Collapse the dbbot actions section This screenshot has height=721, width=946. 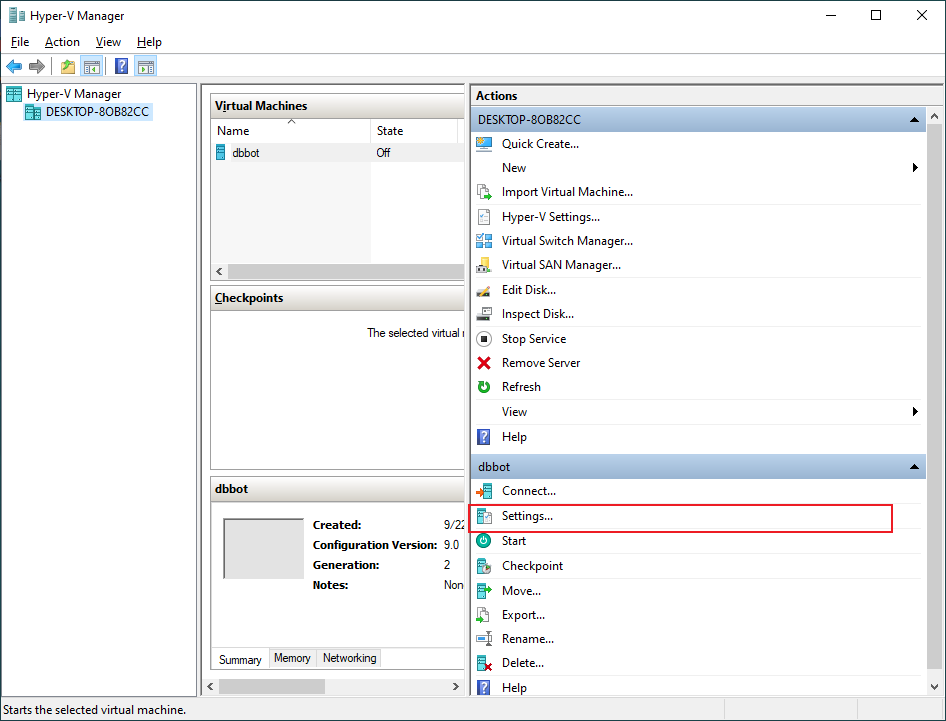tap(914, 466)
